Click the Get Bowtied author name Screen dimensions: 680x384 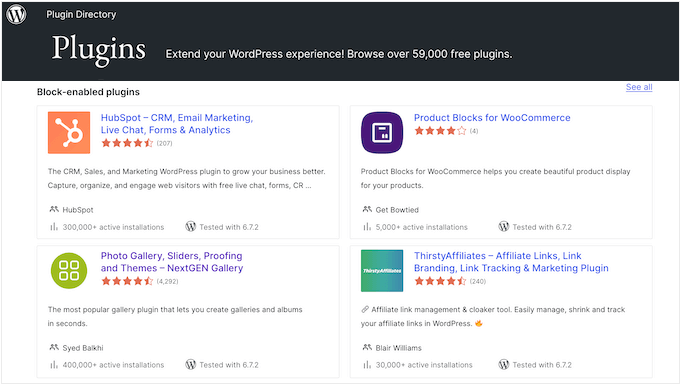[397, 210]
